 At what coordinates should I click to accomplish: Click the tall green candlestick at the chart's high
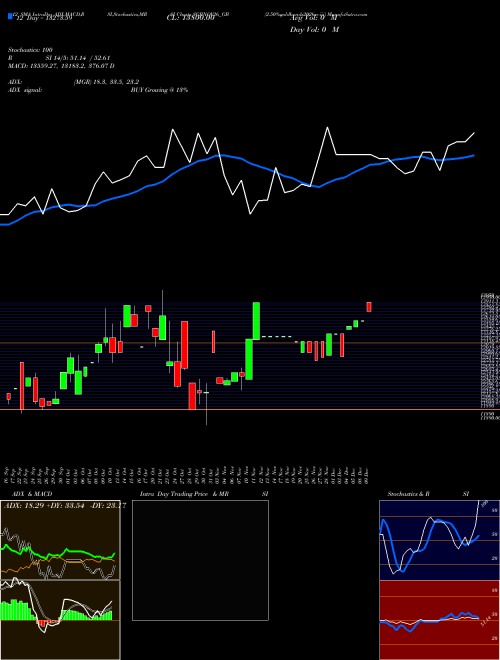(x=256, y=321)
